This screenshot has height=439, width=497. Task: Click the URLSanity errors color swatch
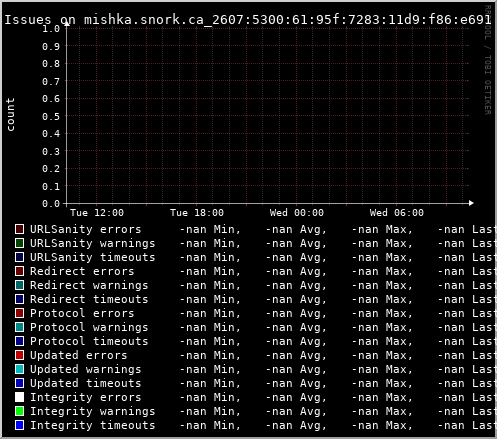pyautogui.click(x=19, y=229)
